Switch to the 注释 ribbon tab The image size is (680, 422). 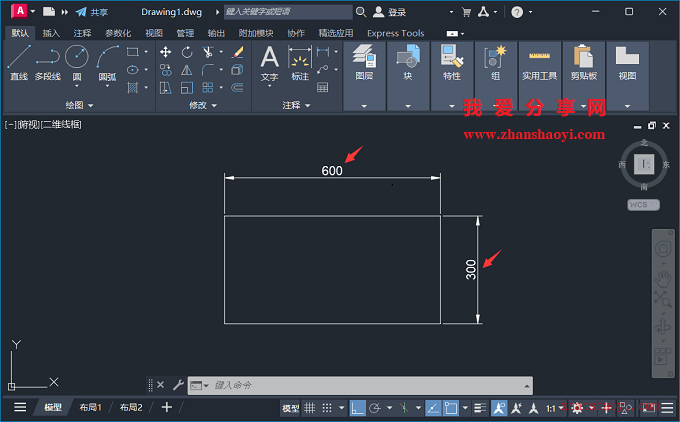point(82,33)
